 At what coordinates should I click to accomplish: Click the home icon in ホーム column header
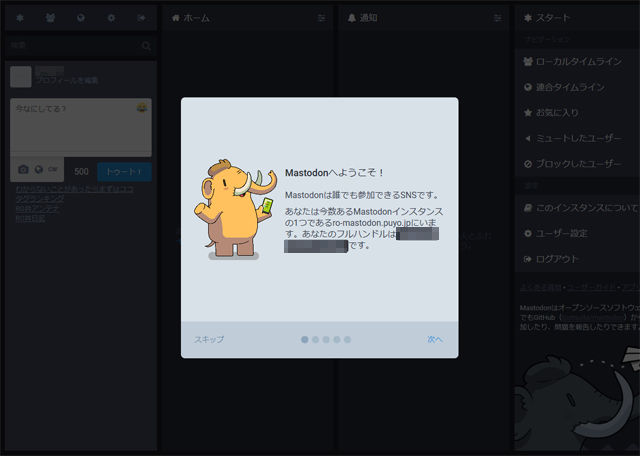click(x=176, y=18)
